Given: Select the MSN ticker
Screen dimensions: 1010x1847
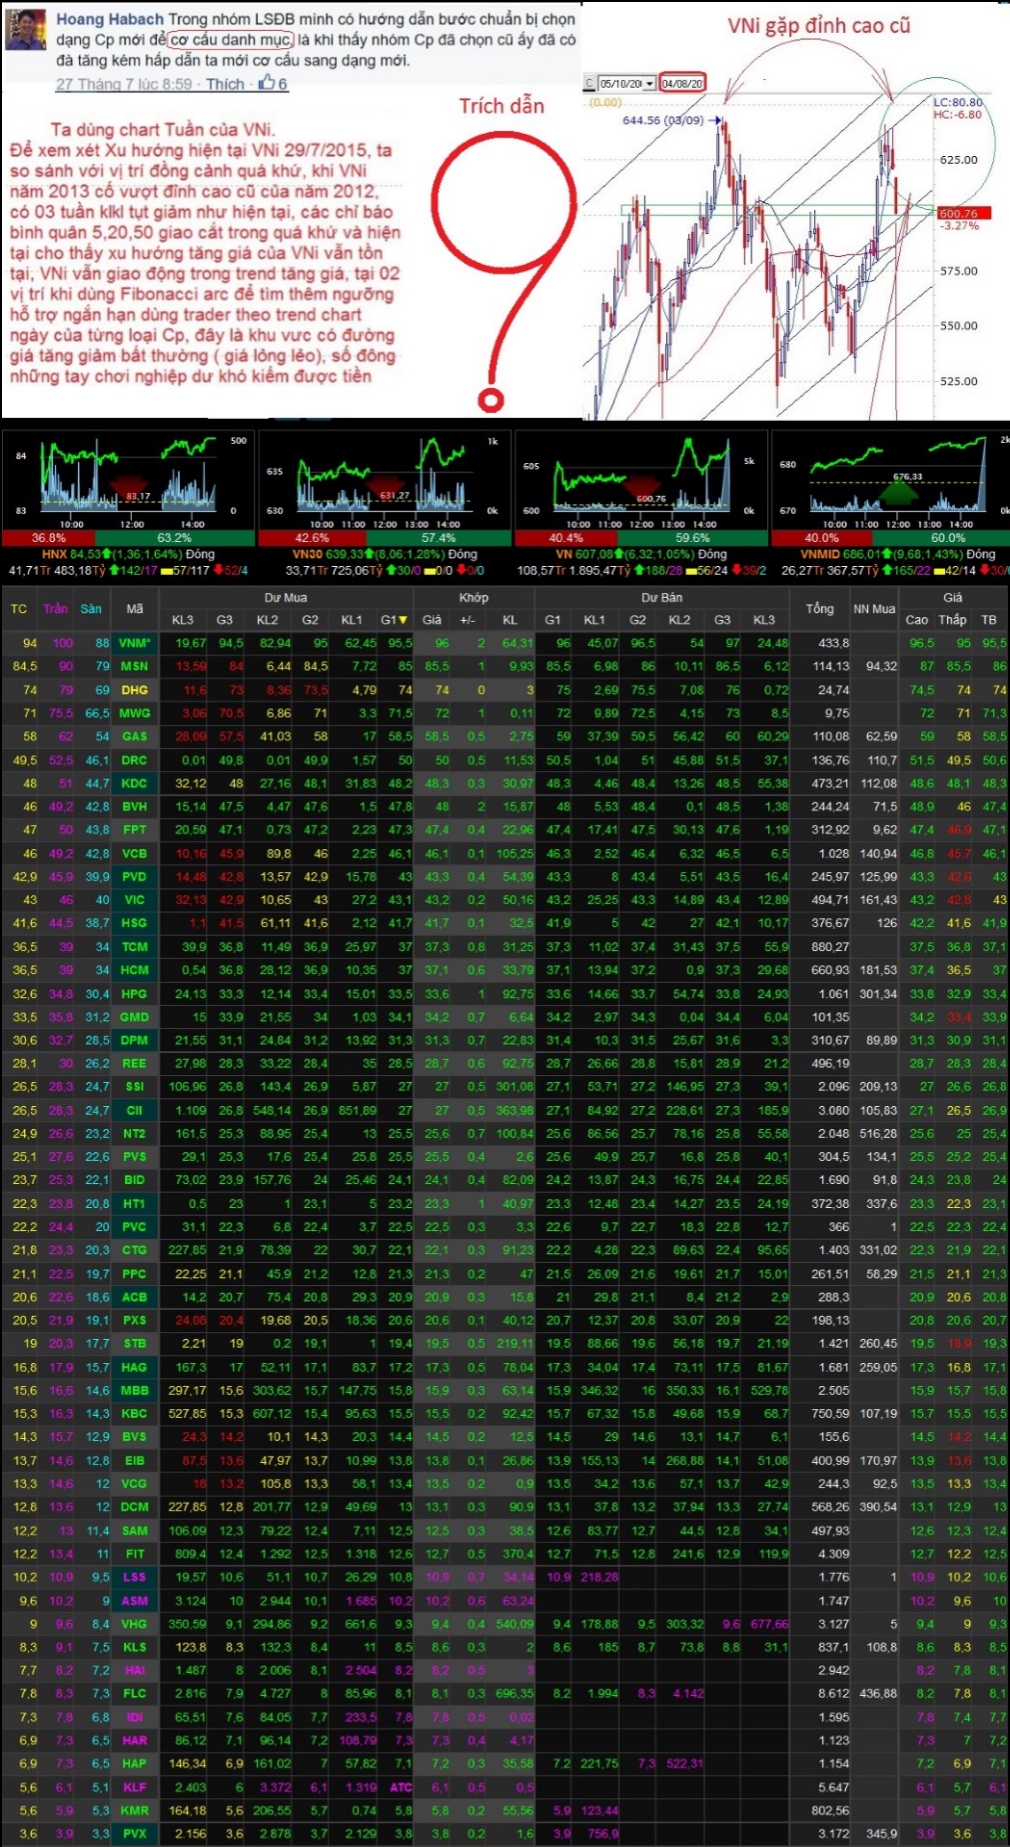Looking at the screenshot, I should (x=135, y=666).
